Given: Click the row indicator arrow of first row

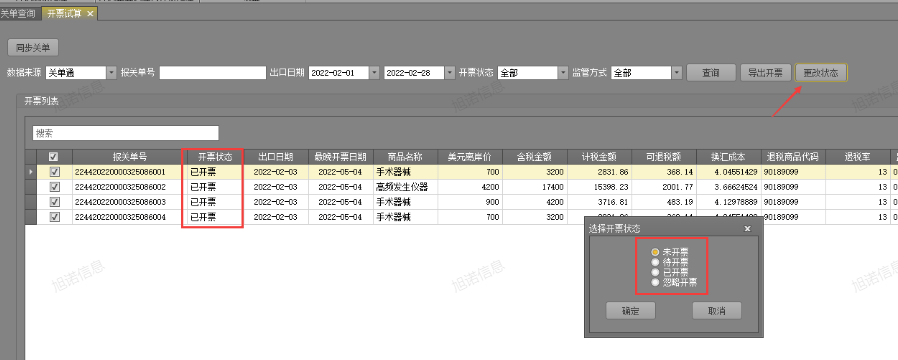Looking at the screenshot, I should click(x=31, y=171).
